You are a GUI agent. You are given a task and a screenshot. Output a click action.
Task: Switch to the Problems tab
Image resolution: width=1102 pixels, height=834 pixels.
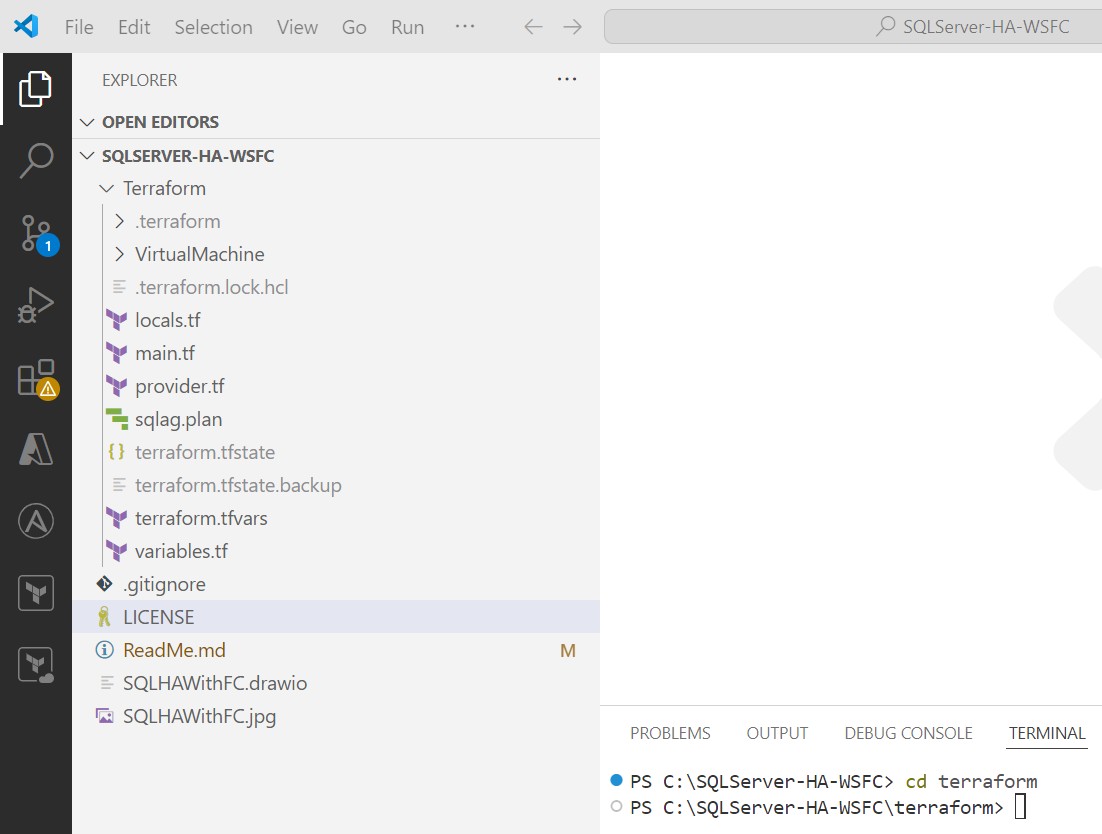pos(670,733)
